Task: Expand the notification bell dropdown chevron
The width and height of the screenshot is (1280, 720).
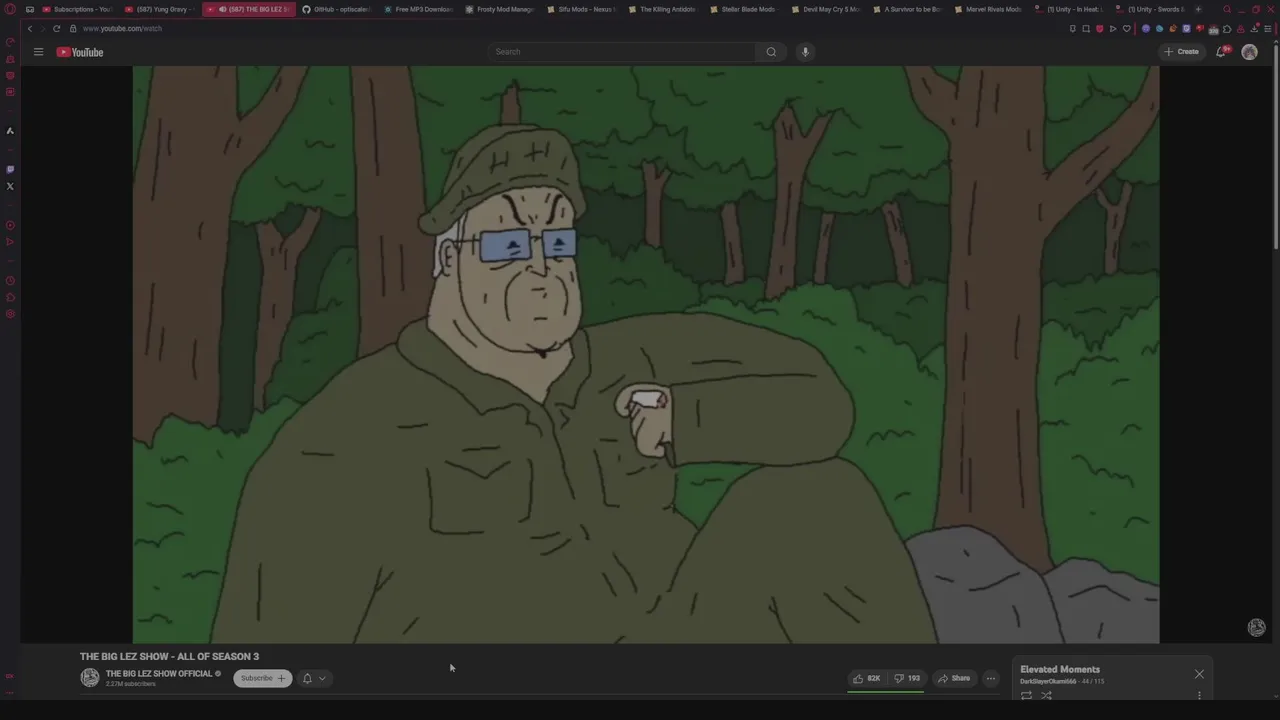Action: [x=322, y=678]
